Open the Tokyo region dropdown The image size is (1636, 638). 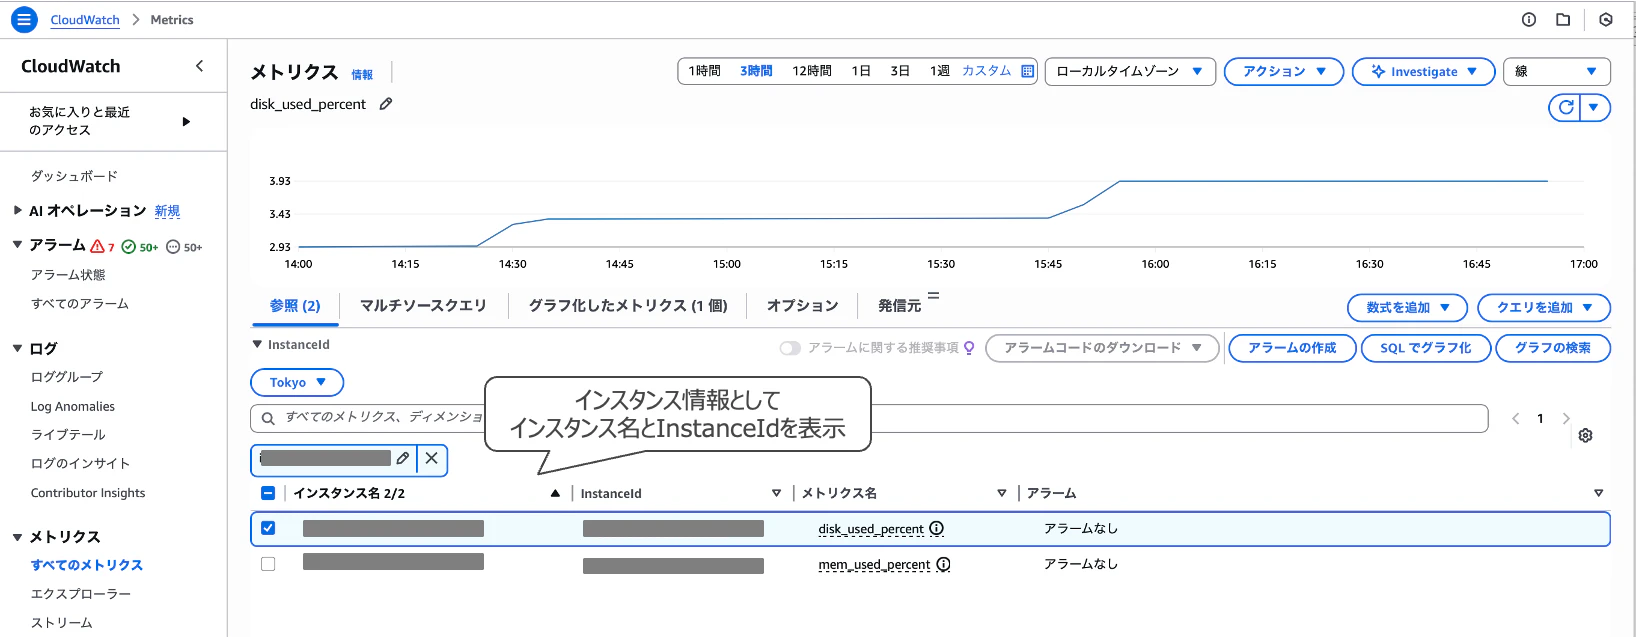click(x=297, y=382)
